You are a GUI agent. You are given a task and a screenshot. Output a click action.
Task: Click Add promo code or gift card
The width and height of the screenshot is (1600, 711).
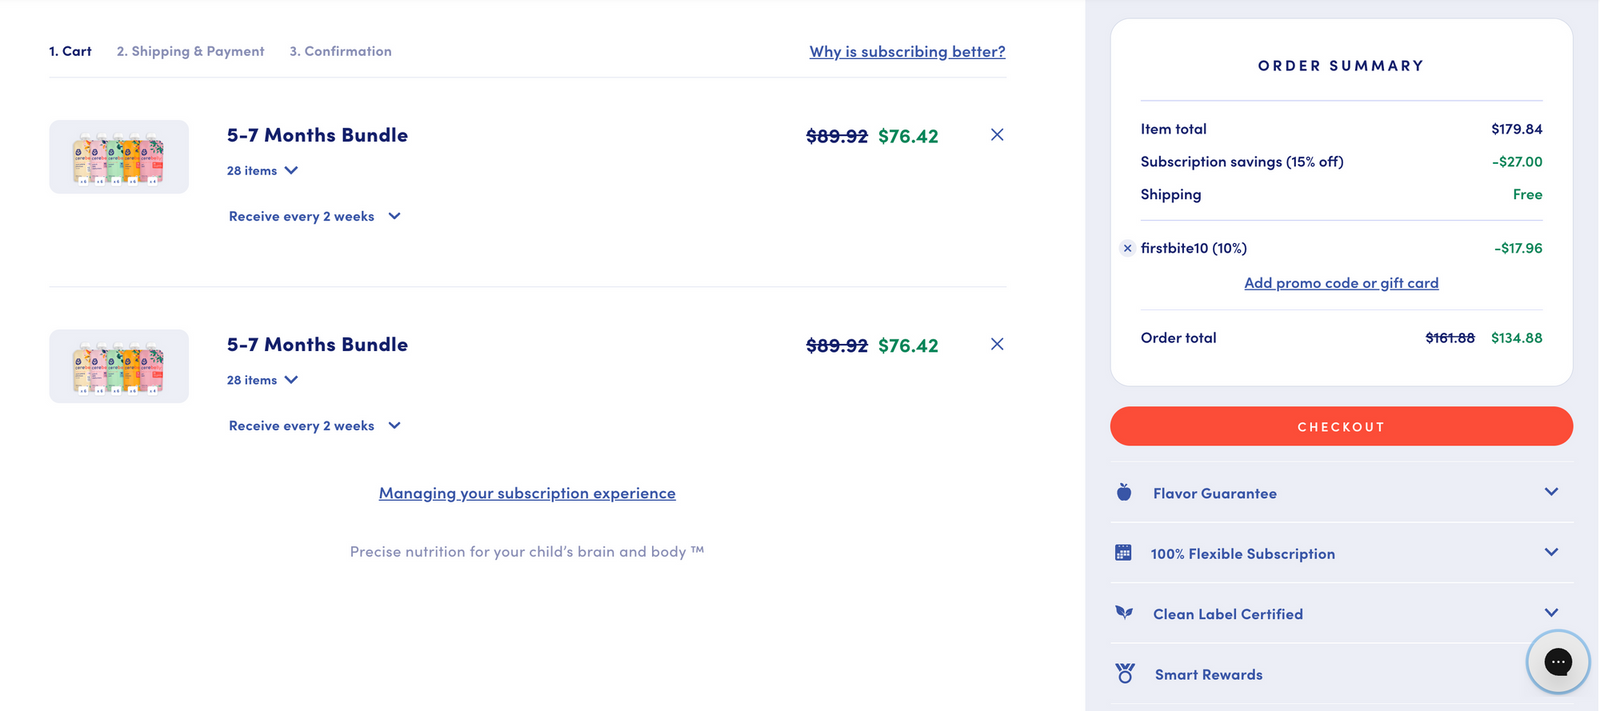(1341, 282)
